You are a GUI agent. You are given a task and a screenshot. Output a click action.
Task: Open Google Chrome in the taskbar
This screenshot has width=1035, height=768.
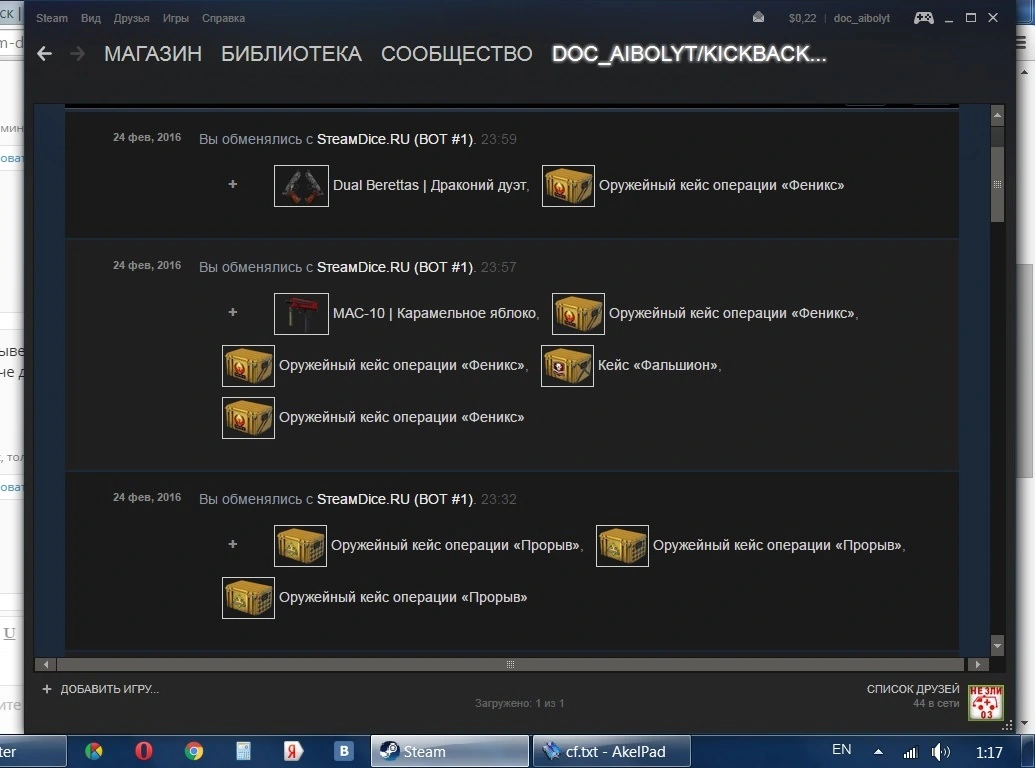click(x=193, y=751)
